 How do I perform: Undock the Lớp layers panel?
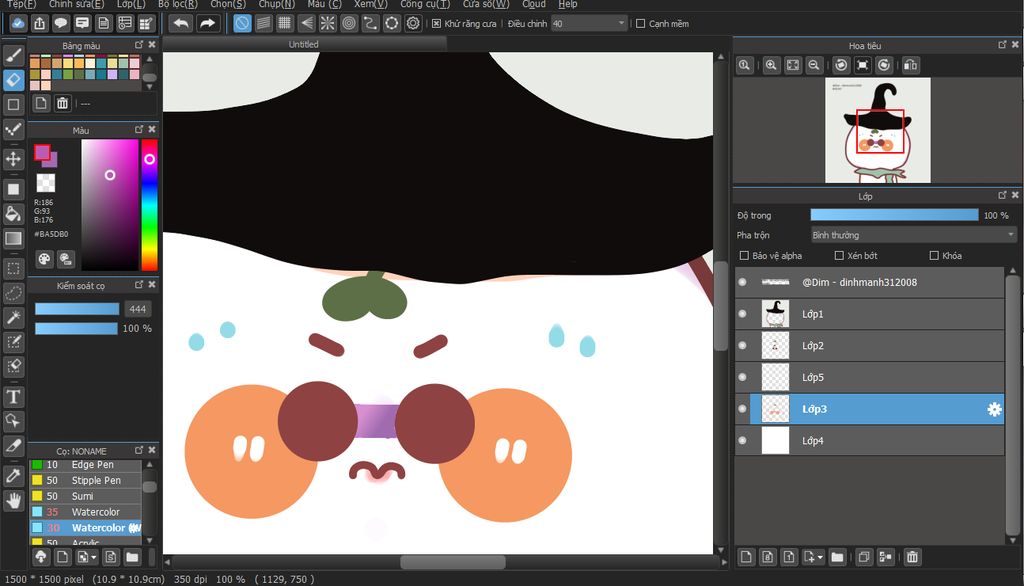pos(1002,195)
